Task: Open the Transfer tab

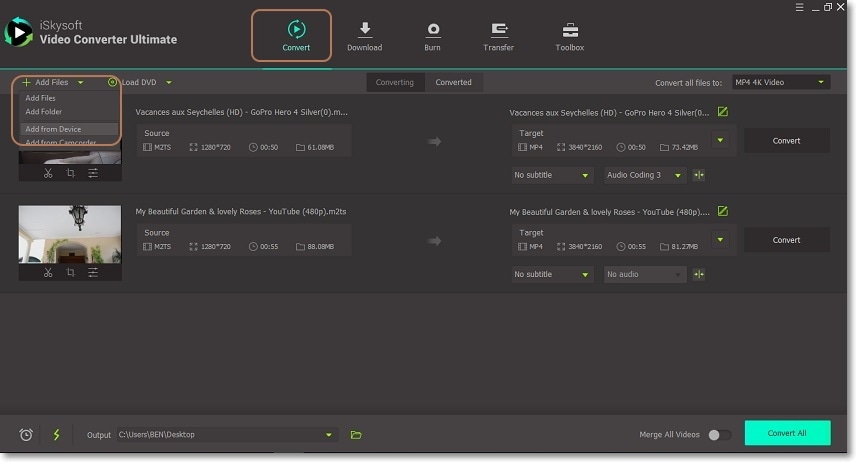Action: tap(498, 36)
